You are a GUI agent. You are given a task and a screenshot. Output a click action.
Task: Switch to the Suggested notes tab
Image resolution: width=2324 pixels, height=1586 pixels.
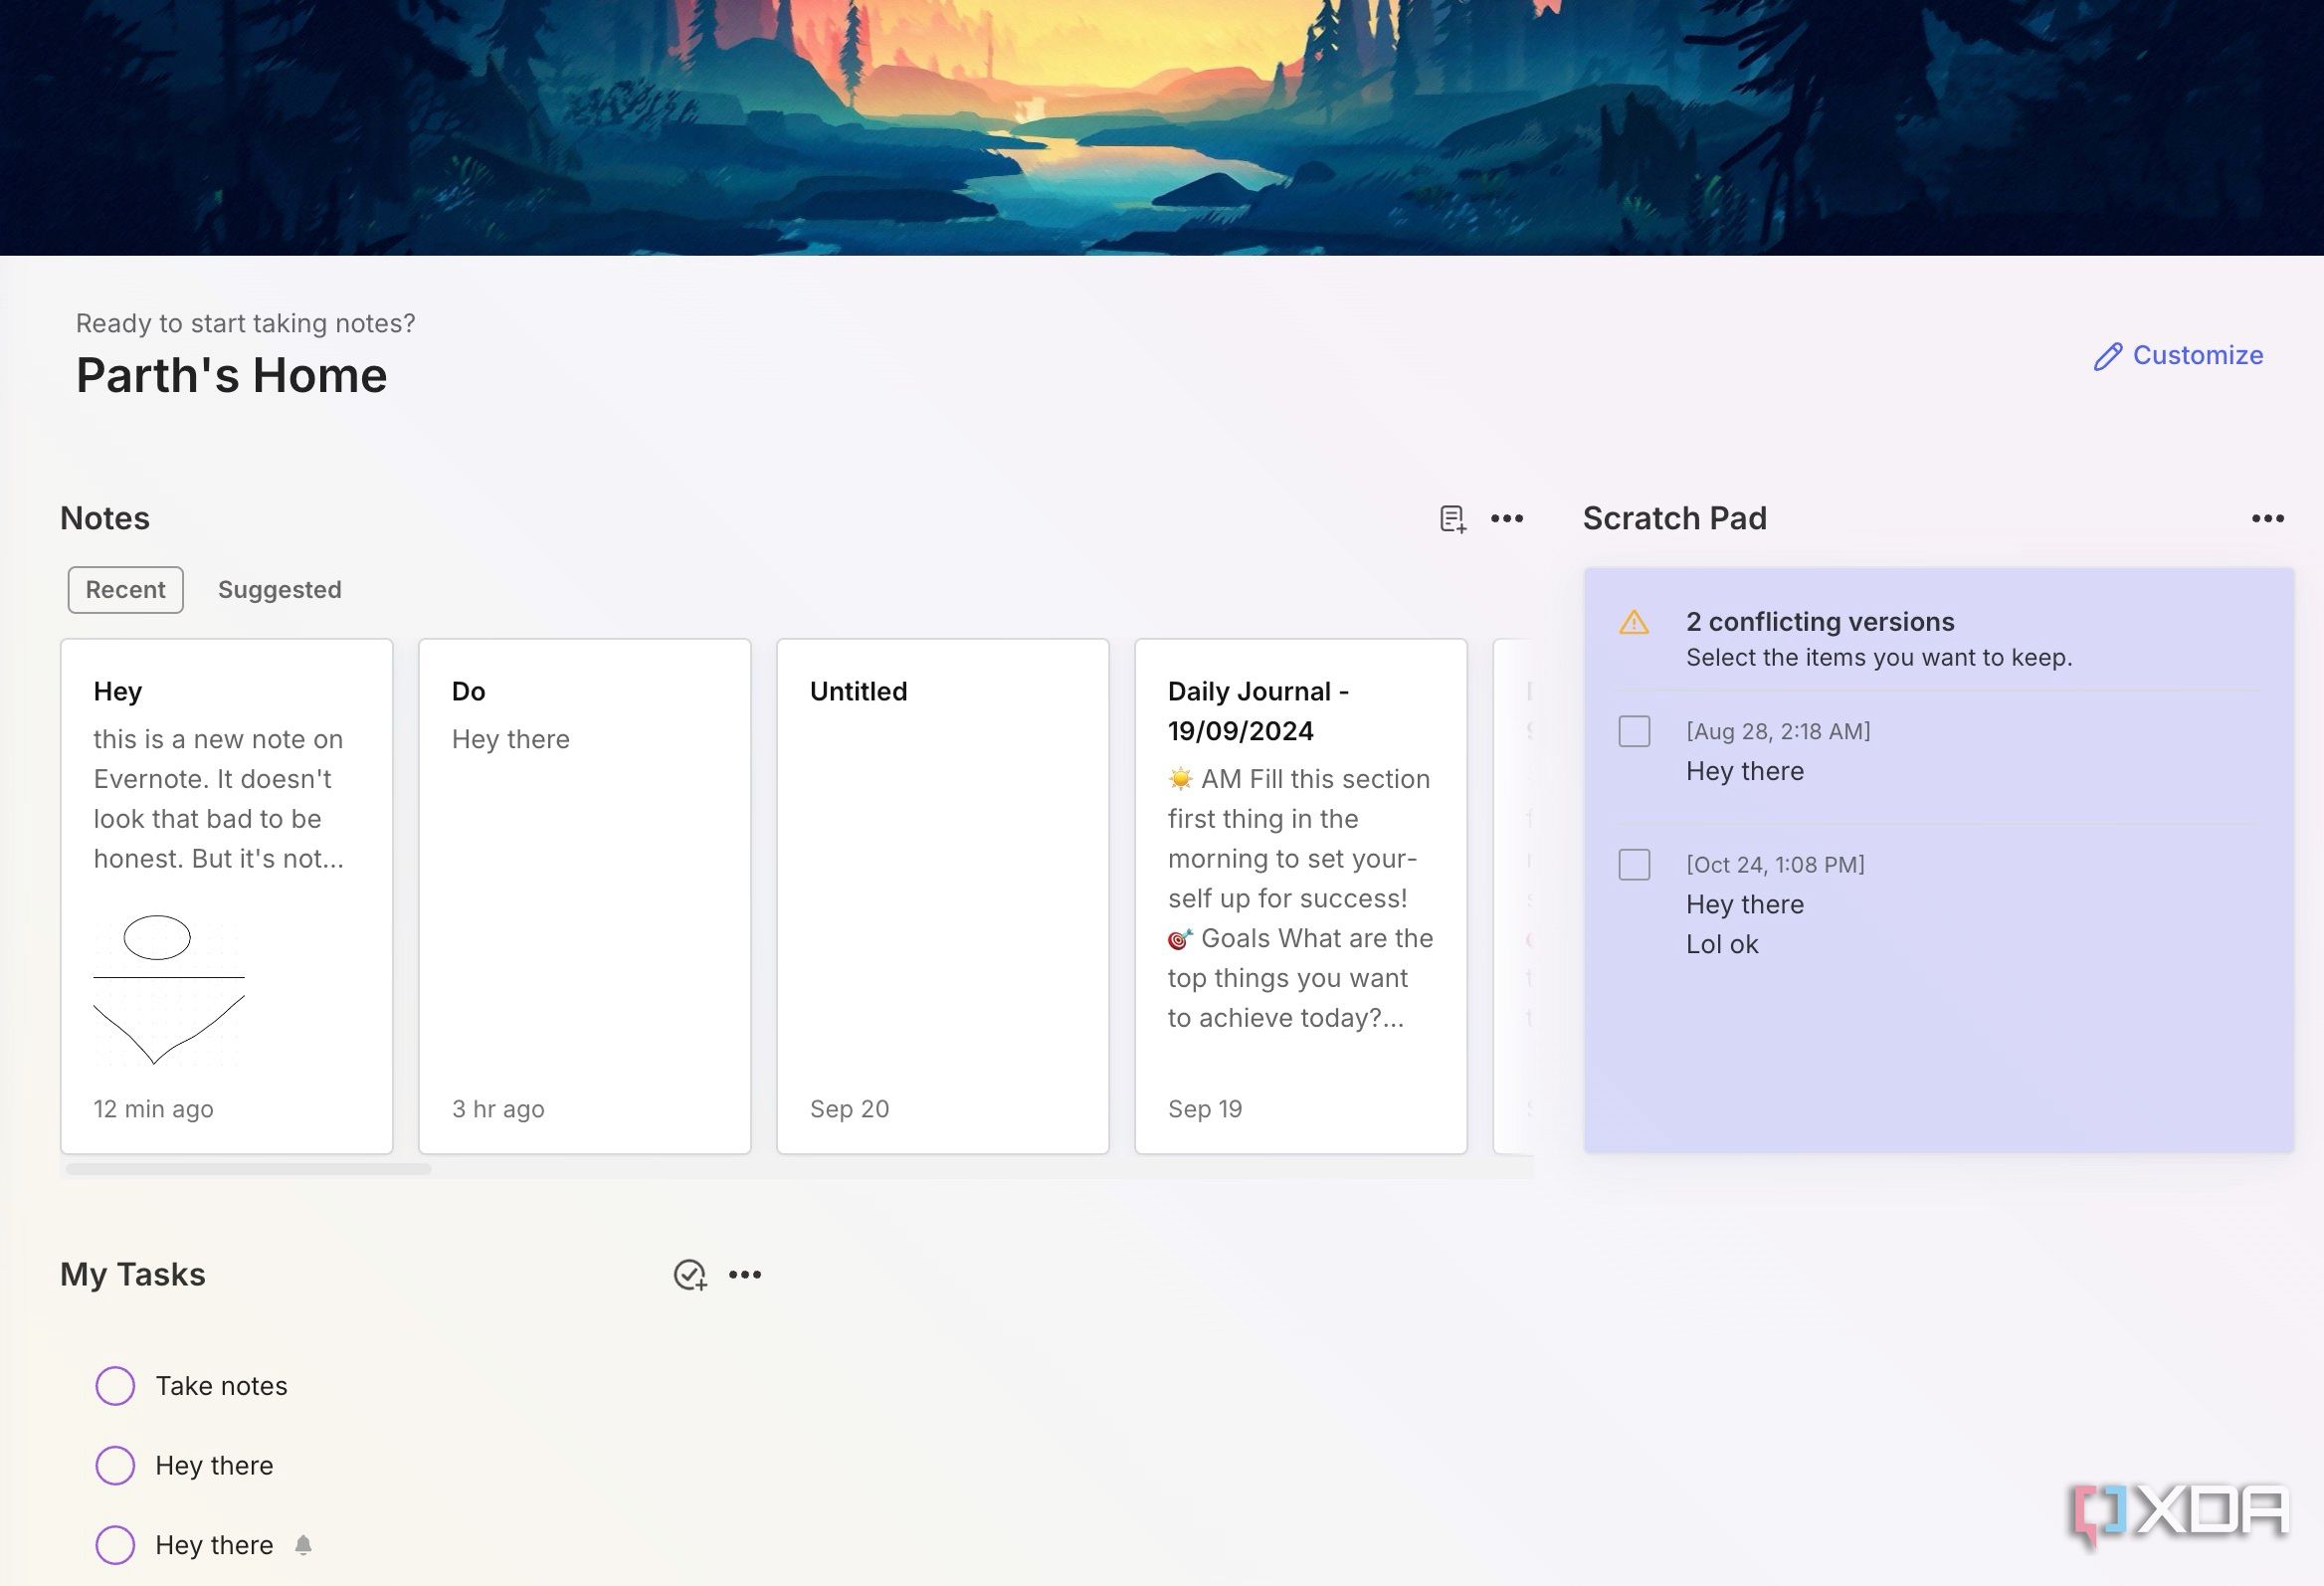click(280, 590)
